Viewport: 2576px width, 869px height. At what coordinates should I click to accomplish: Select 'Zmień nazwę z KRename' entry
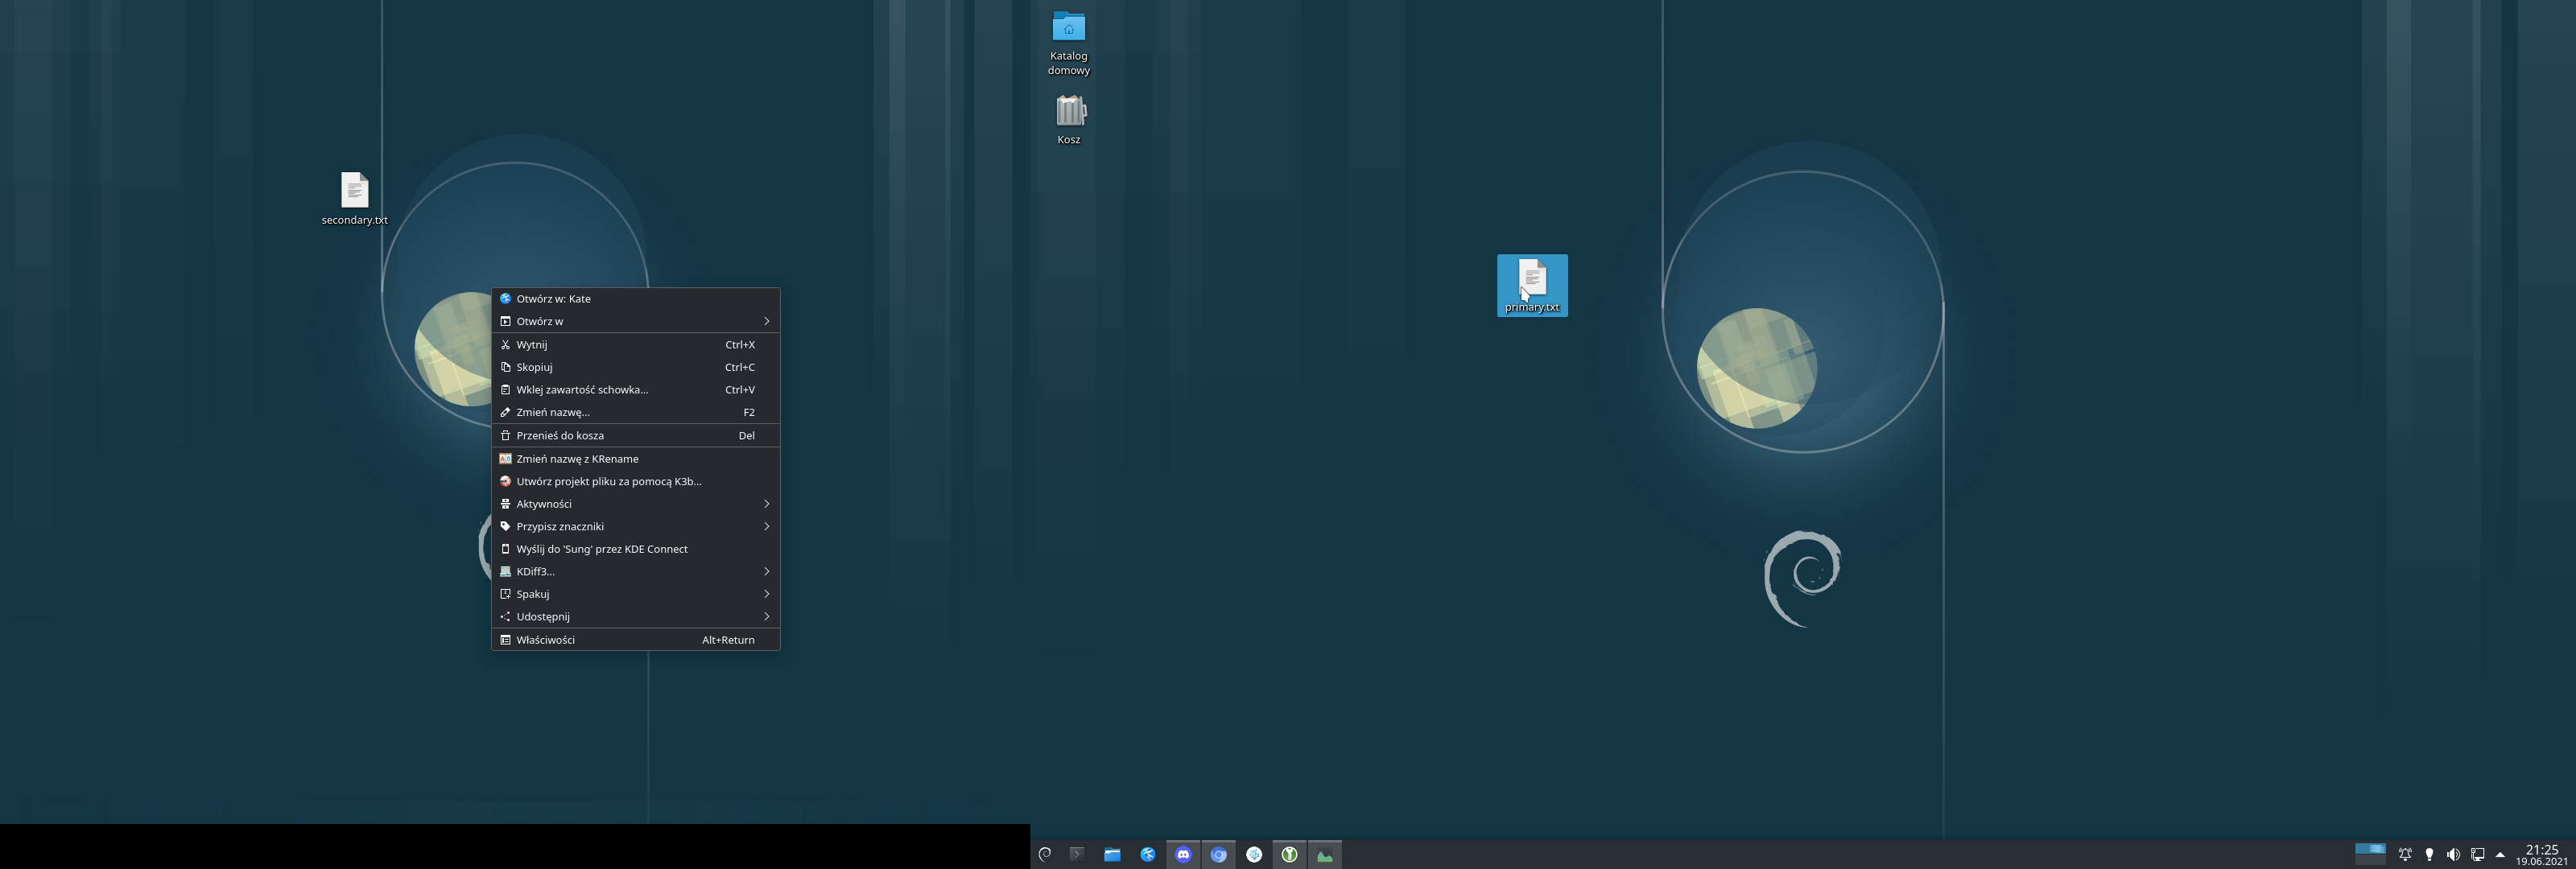tap(577, 459)
